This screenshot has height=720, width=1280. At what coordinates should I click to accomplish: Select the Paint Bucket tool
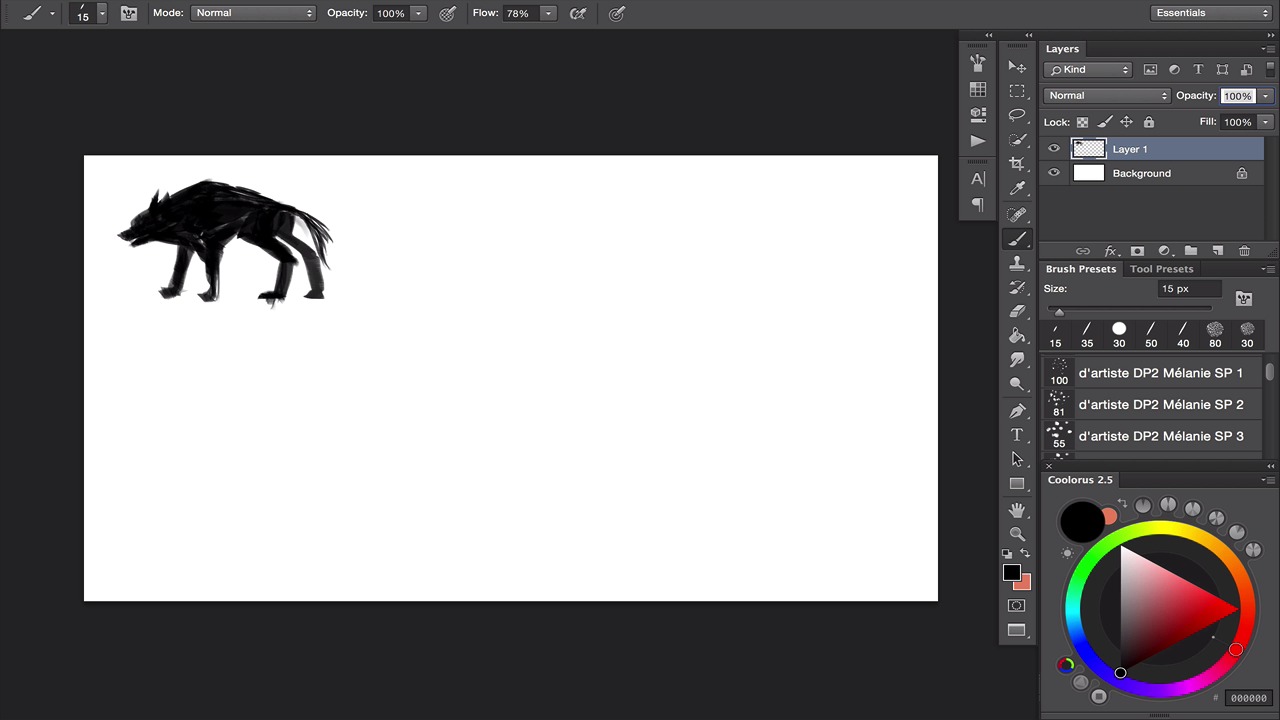[1017, 335]
